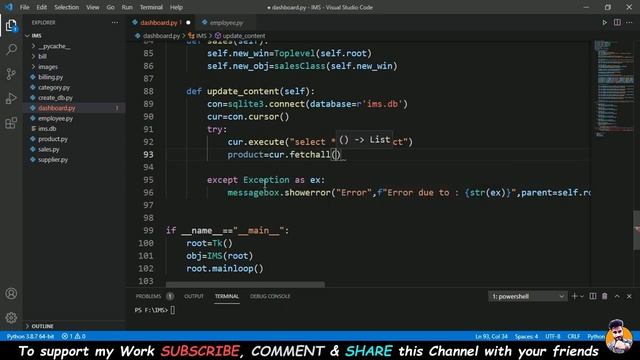
Task: Open the Accounts icon in activity bar
Action: click(x=11, y=293)
